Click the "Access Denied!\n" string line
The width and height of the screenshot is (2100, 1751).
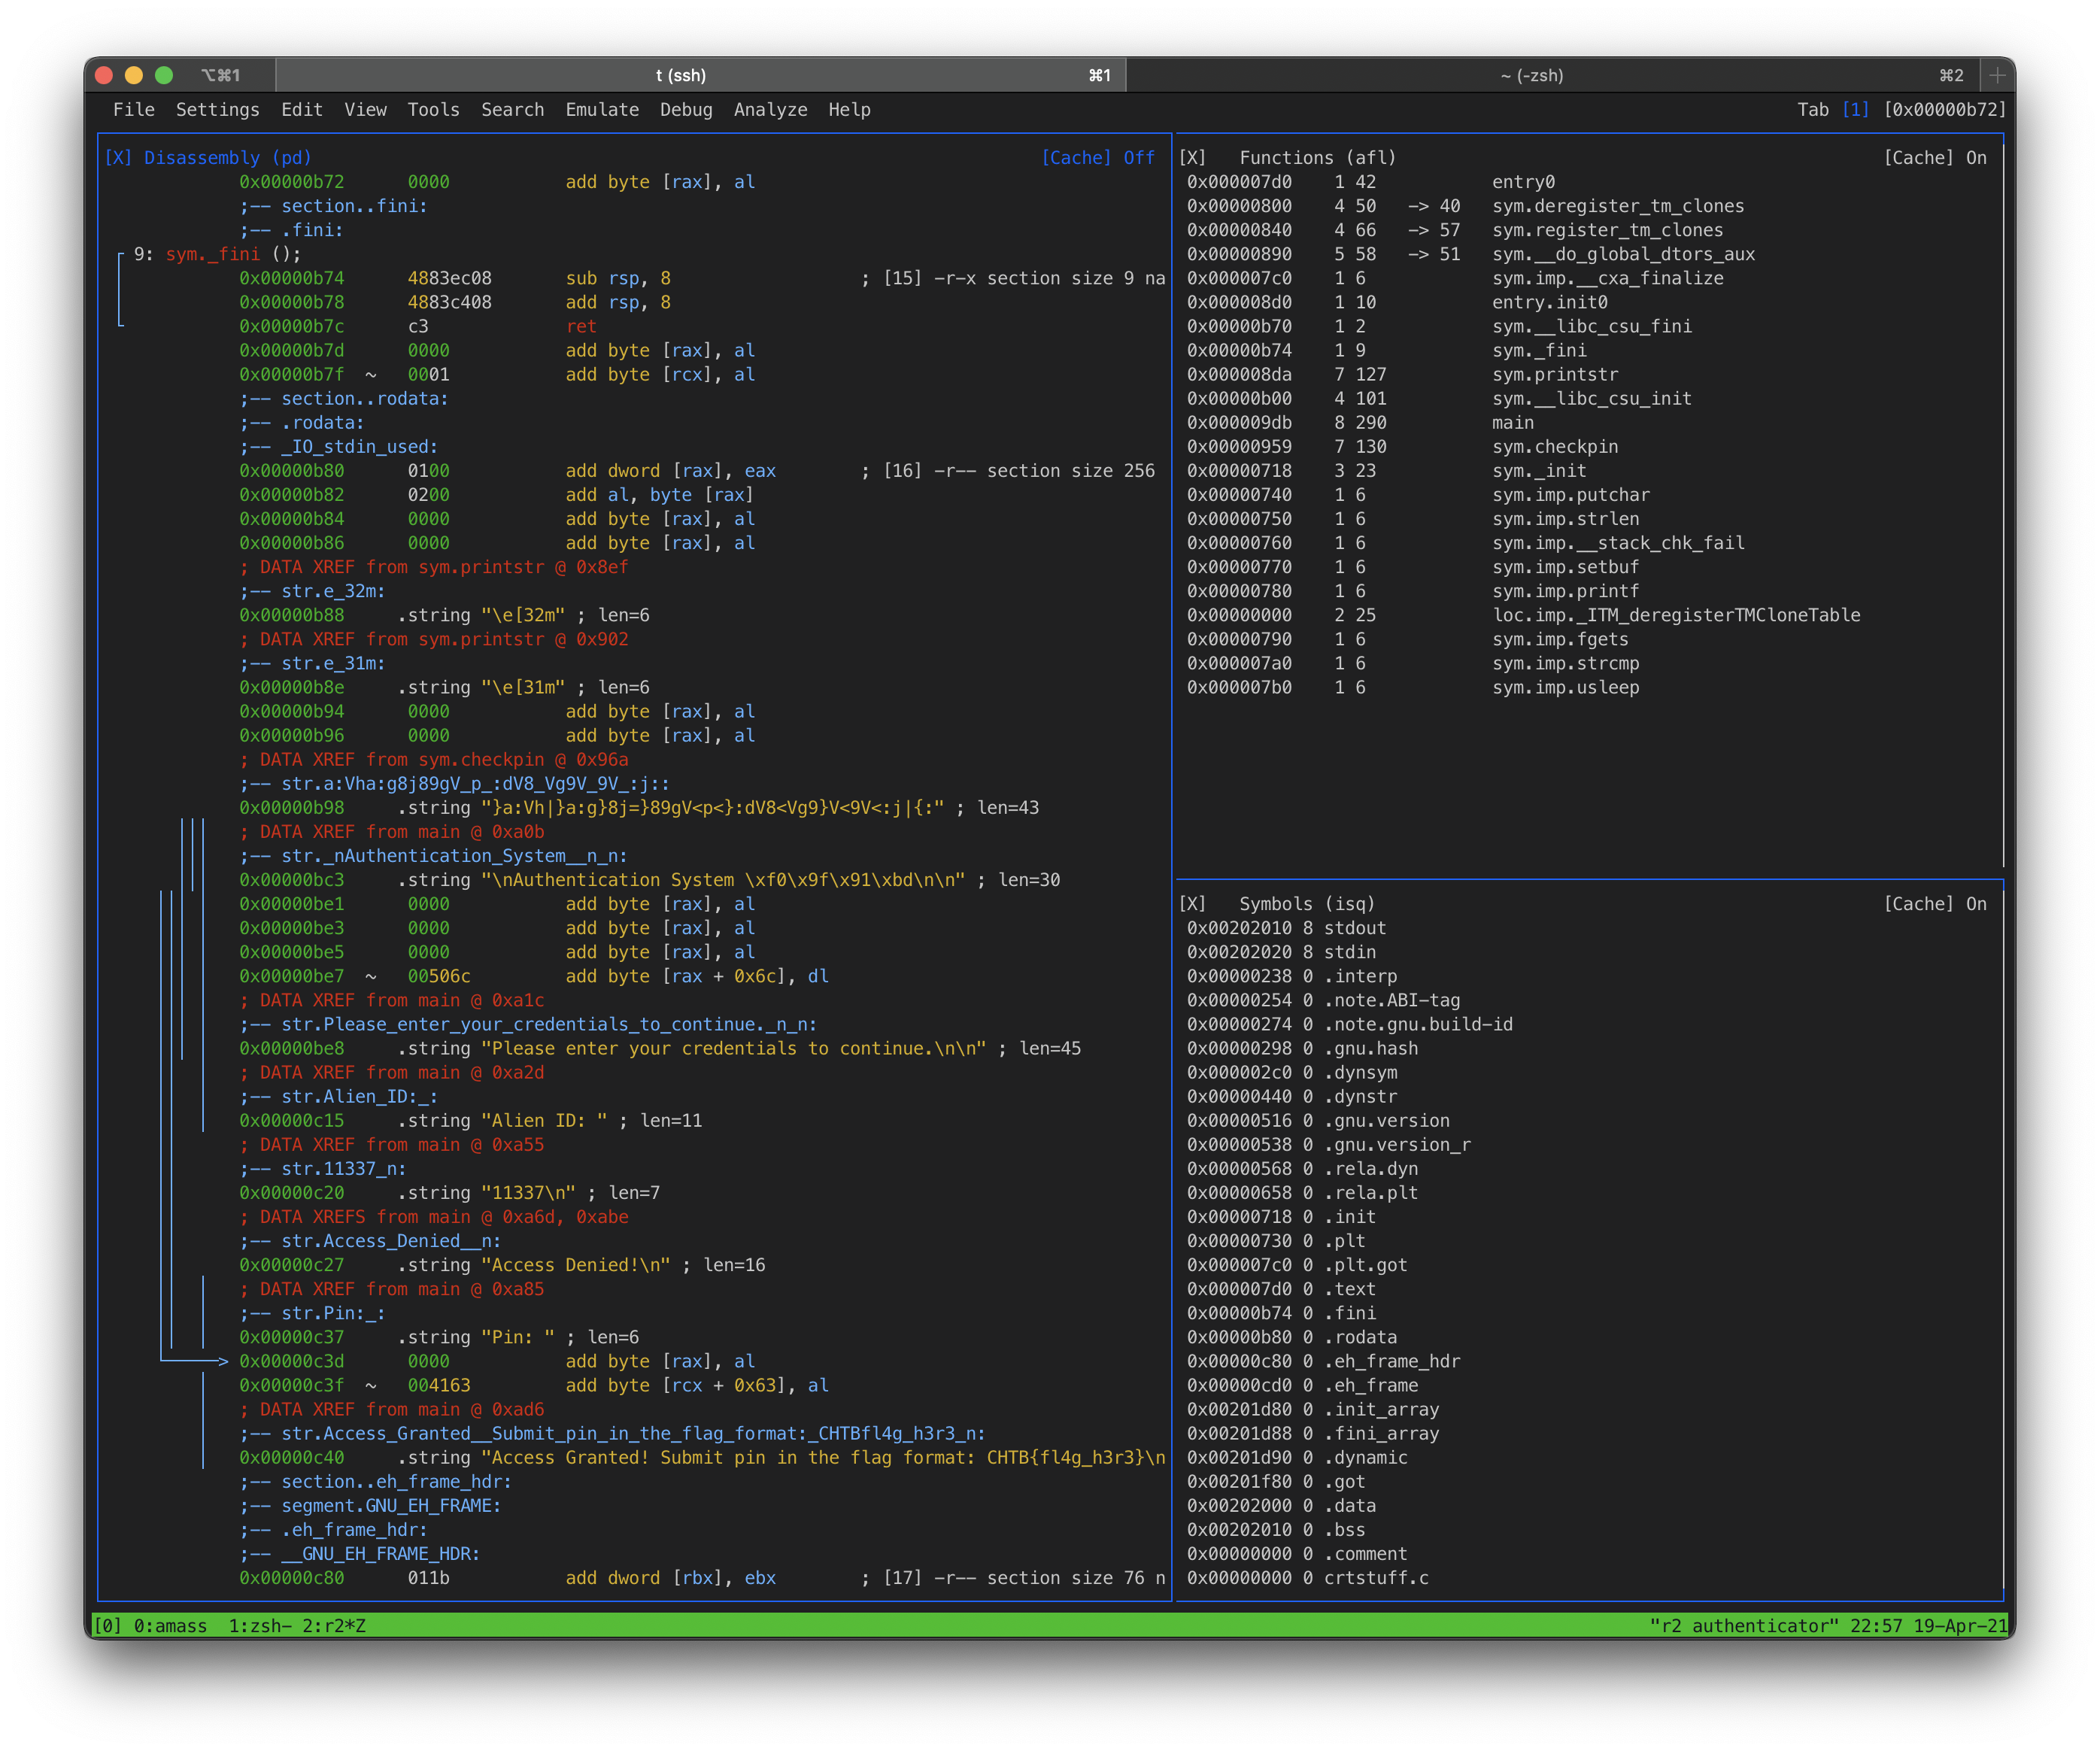(501, 1265)
